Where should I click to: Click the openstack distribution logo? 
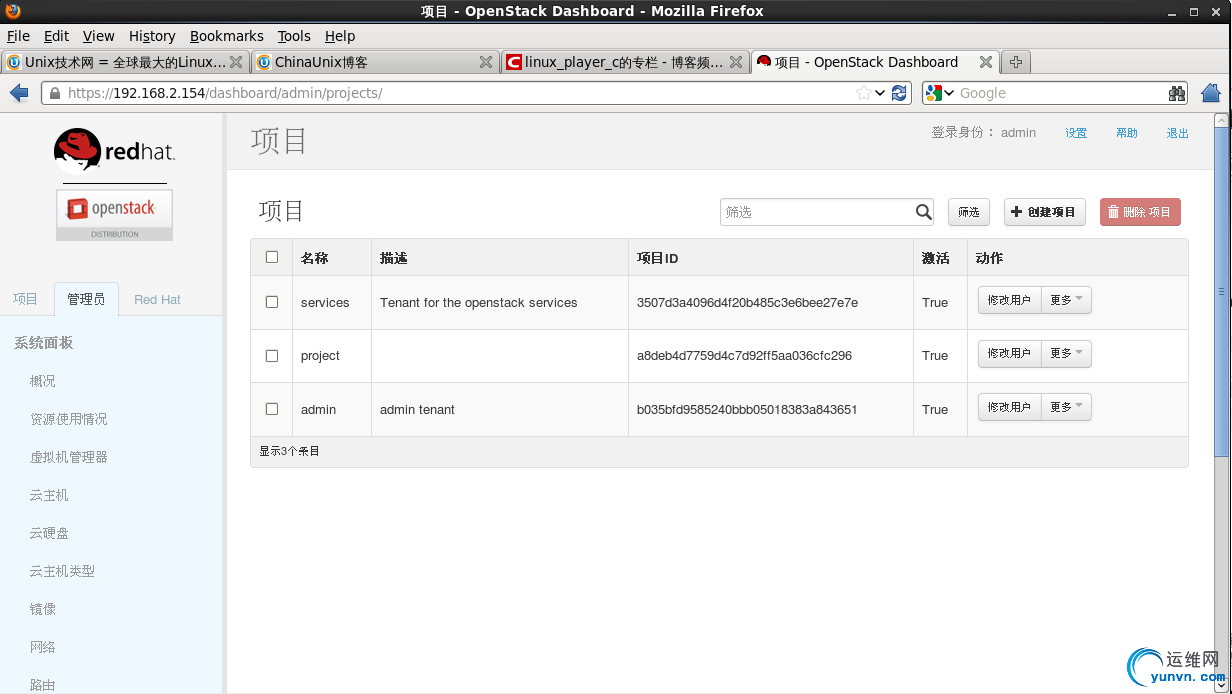[114, 215]
